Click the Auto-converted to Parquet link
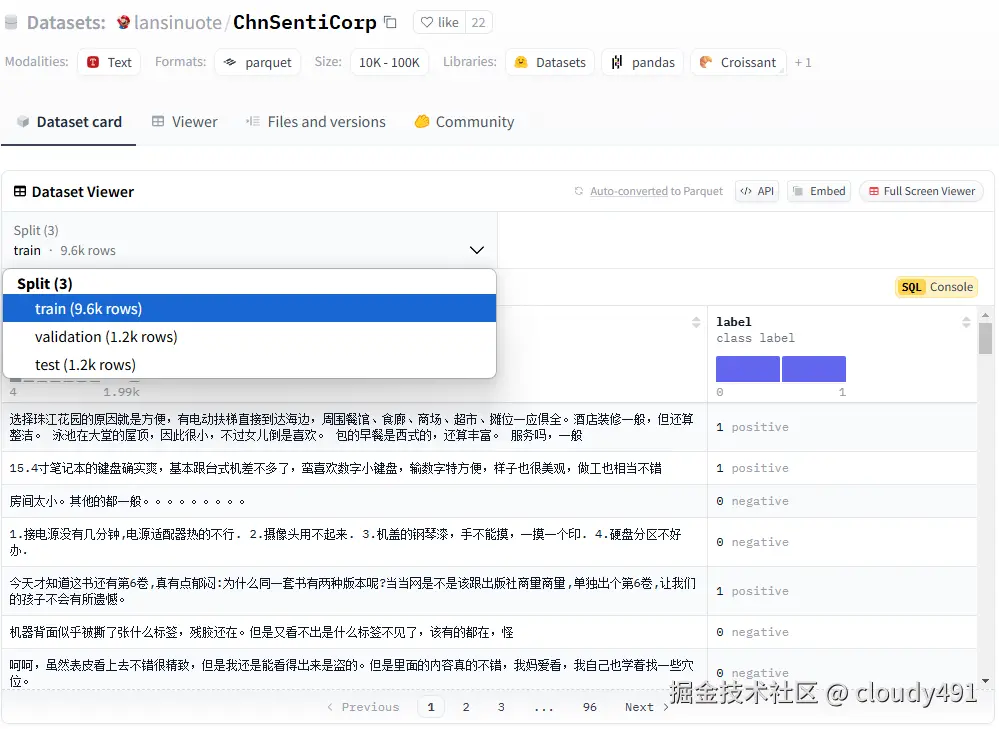This screenshot has height=729, width=999. point(655,190)
